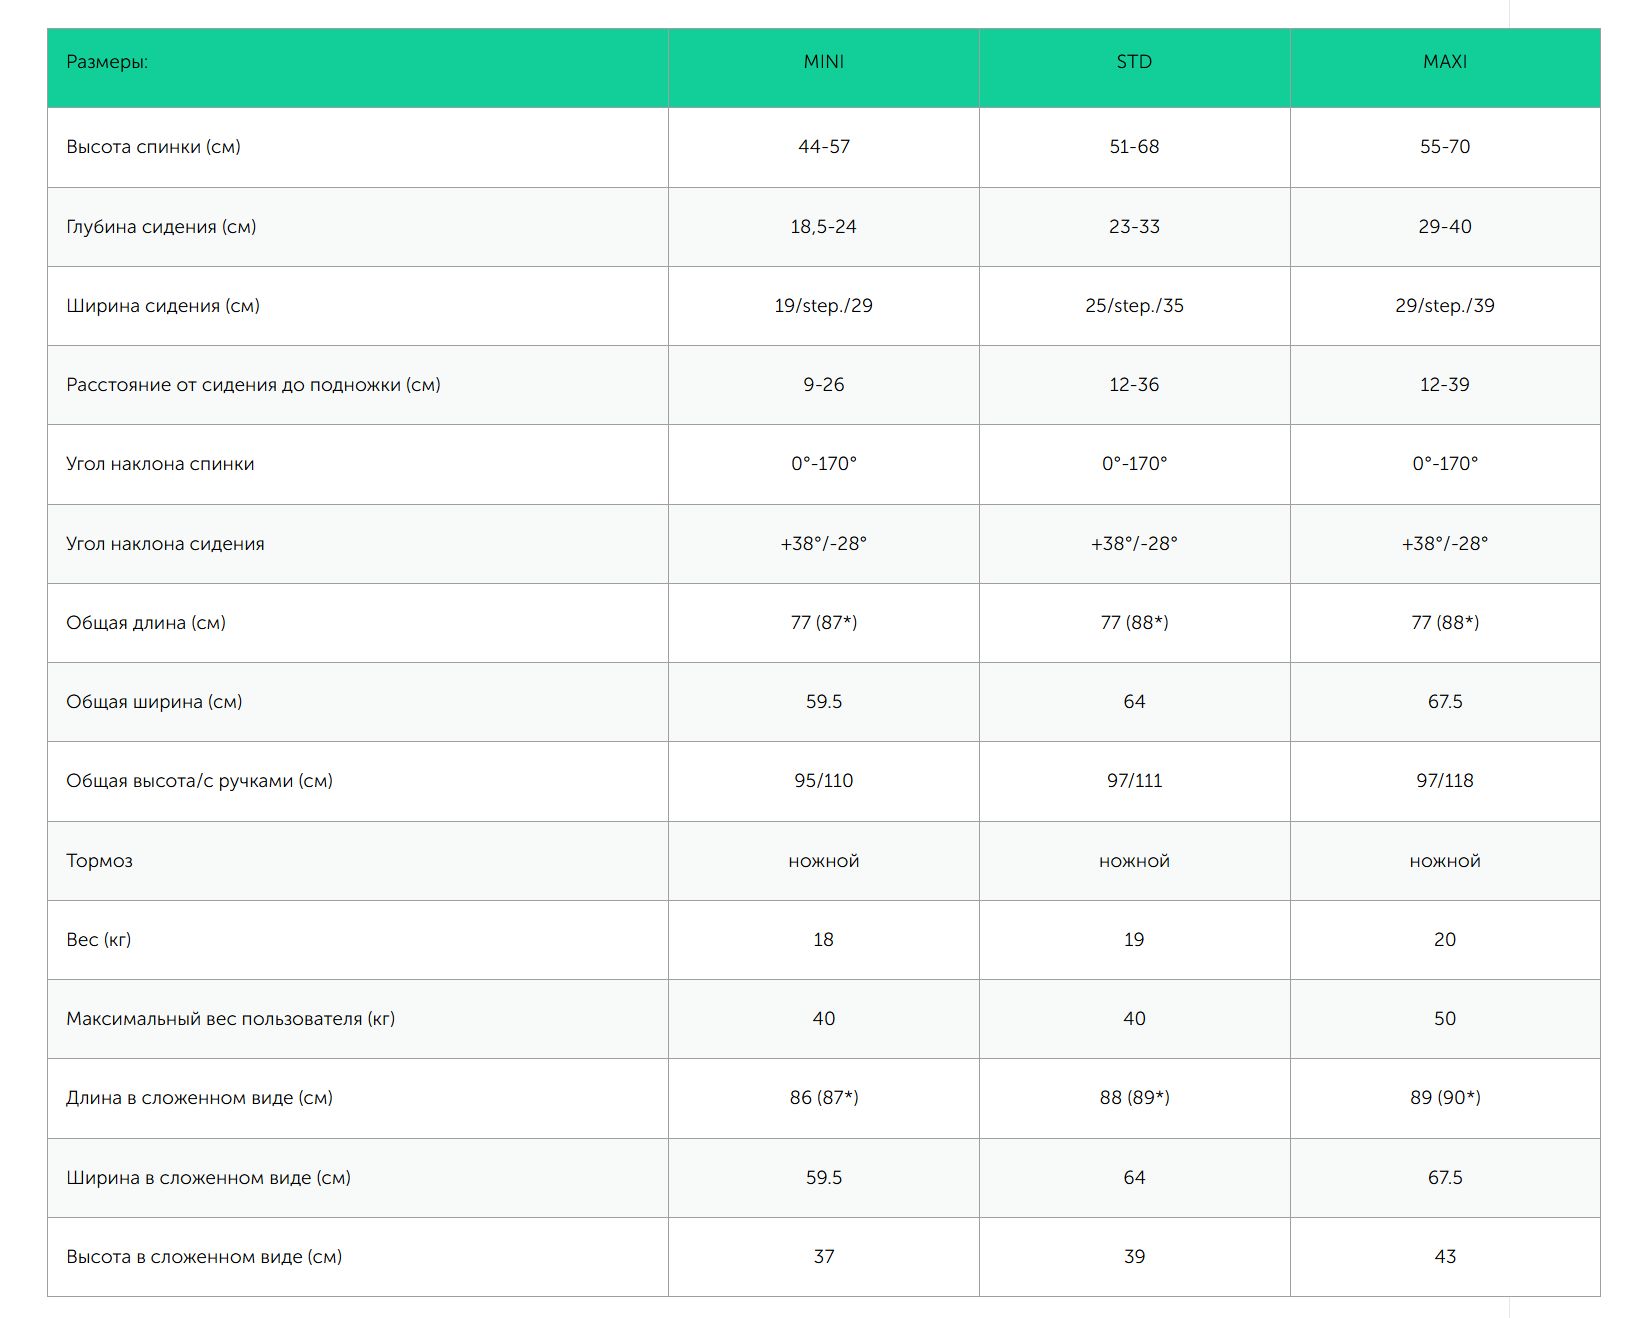This screenshot has width=1644, height=1318.
Task: Select the 'Ширина сидения (см)' row label
Action: pos(163,306)
